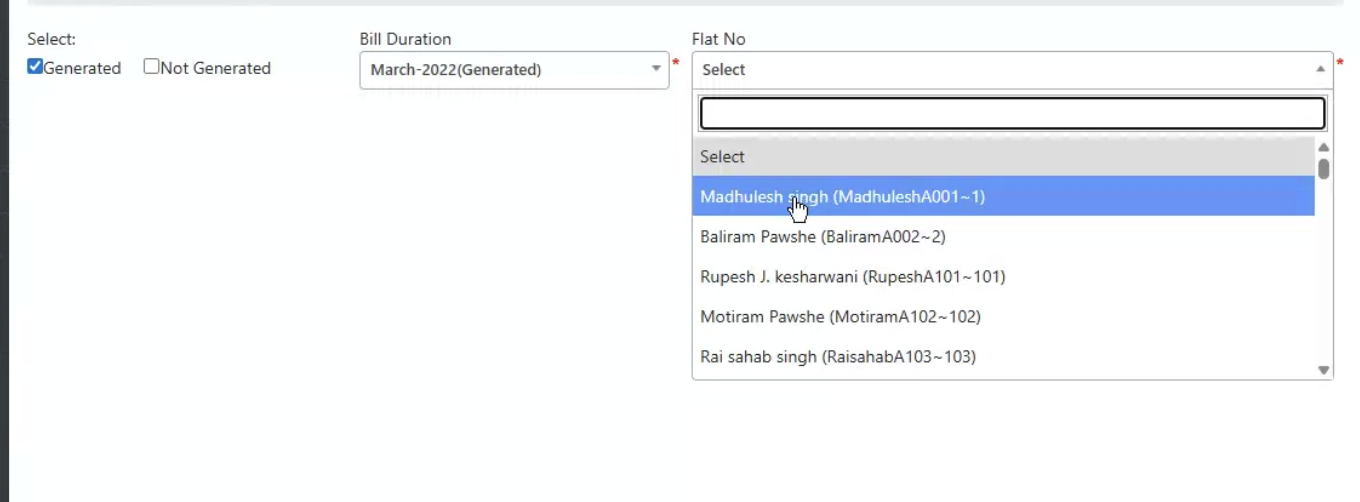The width and height of the screenshot is (1360, 502).
Task: Click the 'Flat No' field label
Action: point(718,39)
